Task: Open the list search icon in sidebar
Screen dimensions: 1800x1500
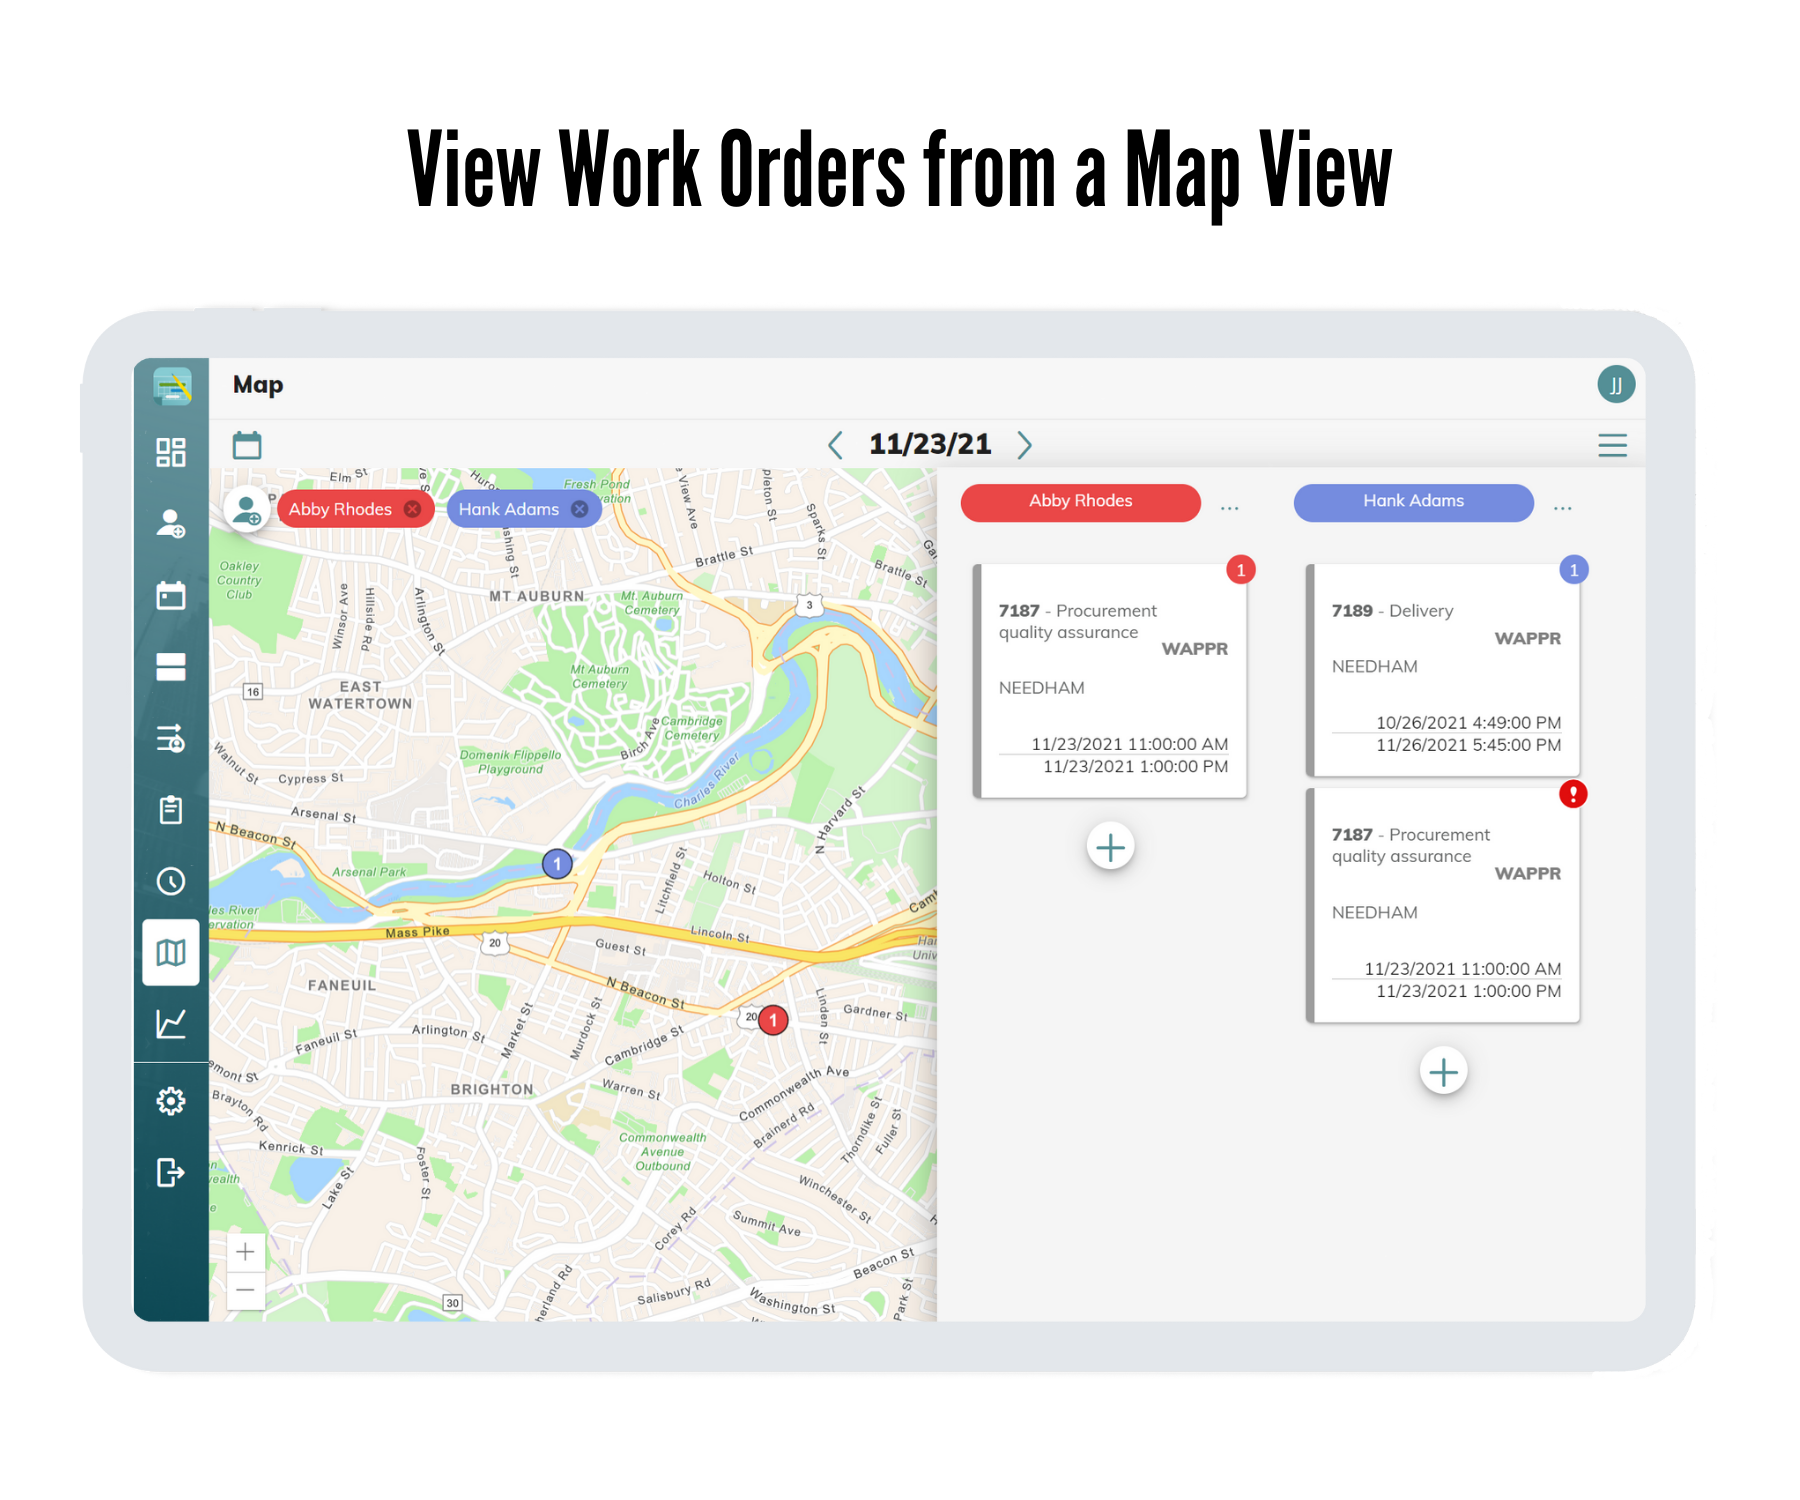Action: [x=171, y=738]
